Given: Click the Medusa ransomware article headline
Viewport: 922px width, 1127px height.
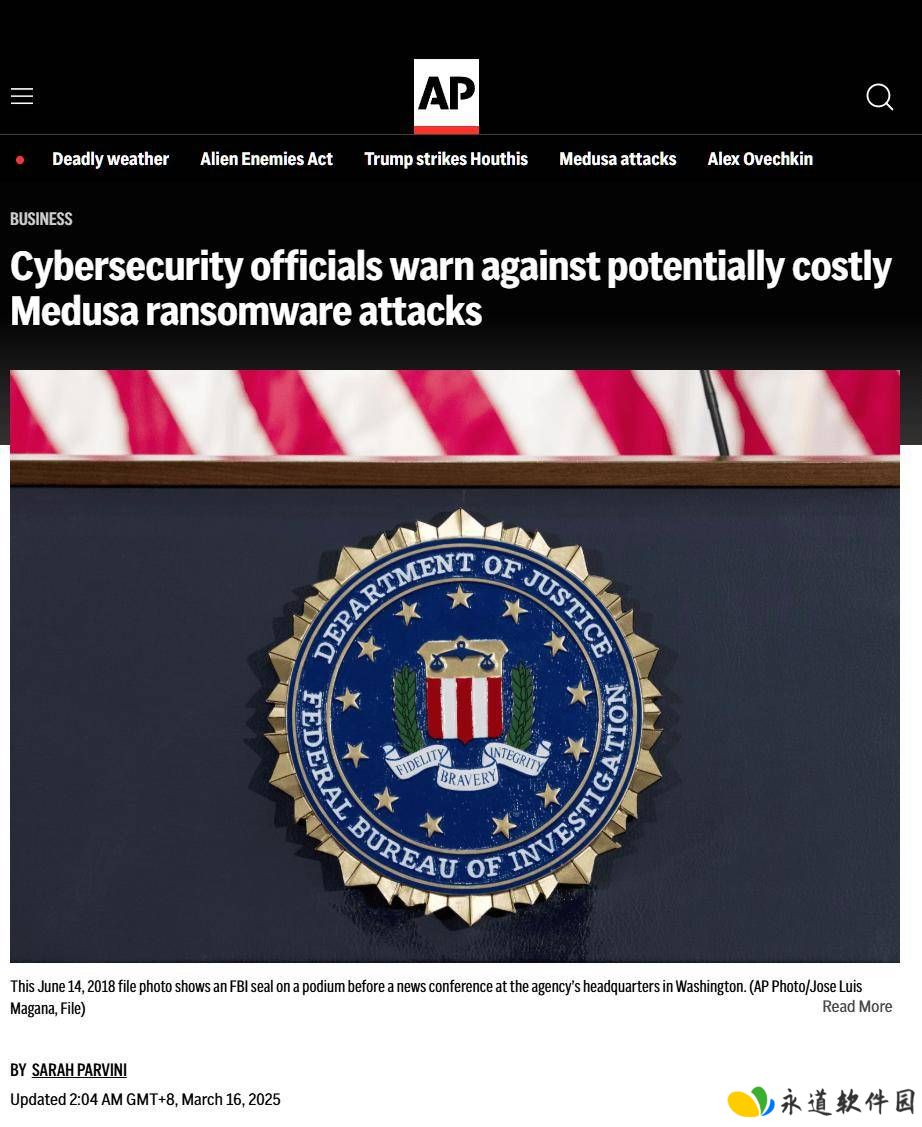Looking at the screenshot, I should click(451, 289).
